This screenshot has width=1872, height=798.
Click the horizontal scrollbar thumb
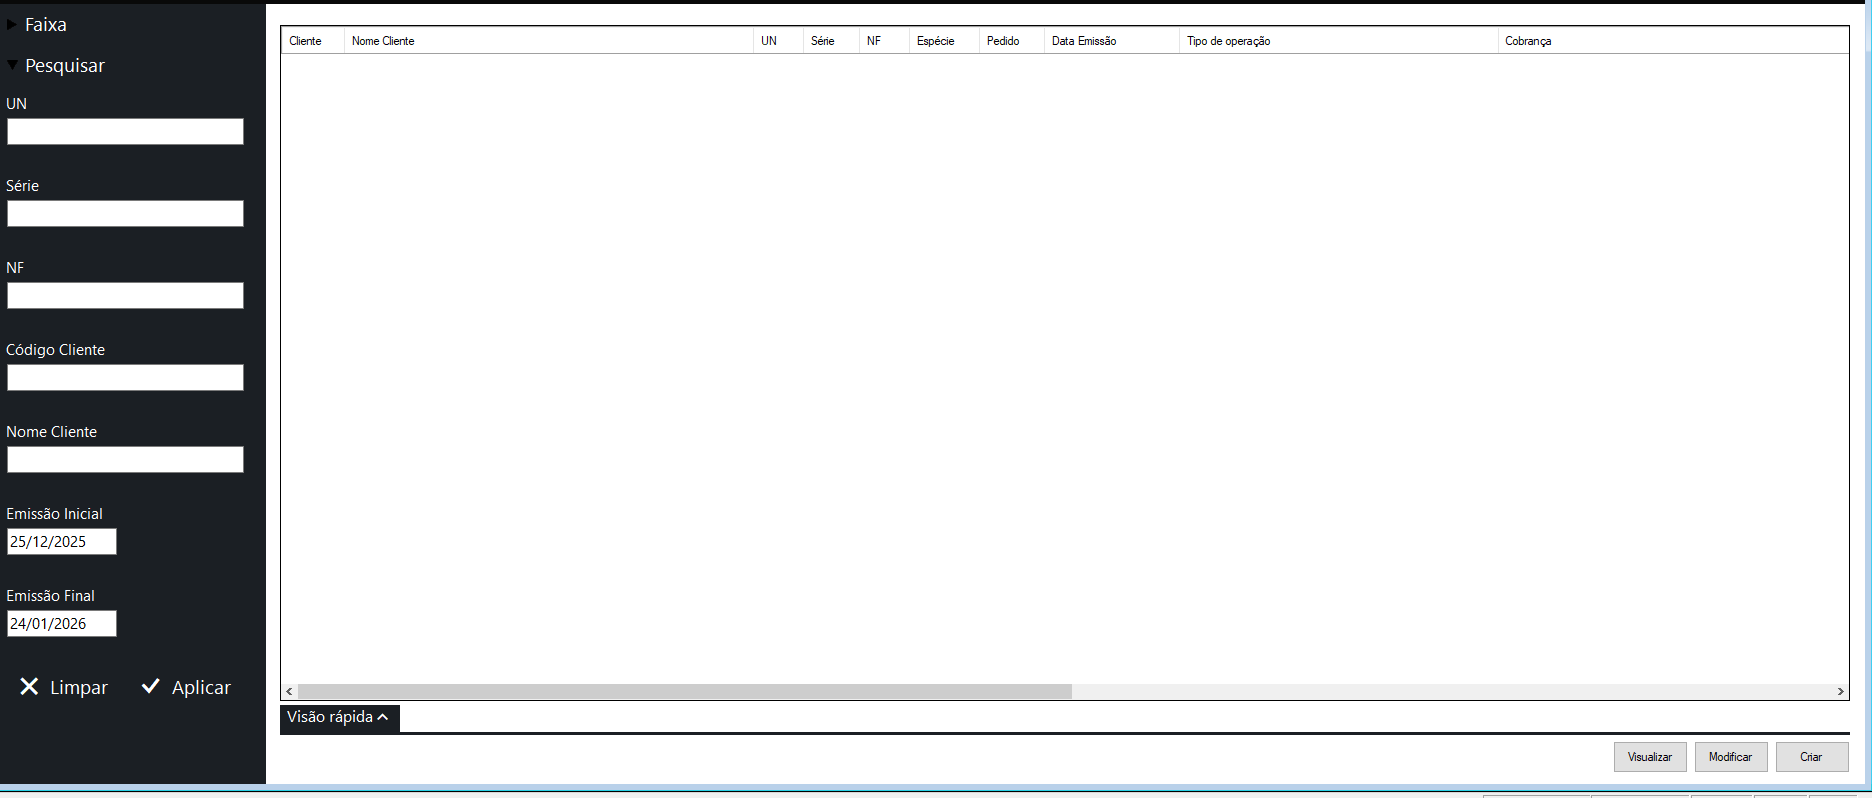click(684, 692)
